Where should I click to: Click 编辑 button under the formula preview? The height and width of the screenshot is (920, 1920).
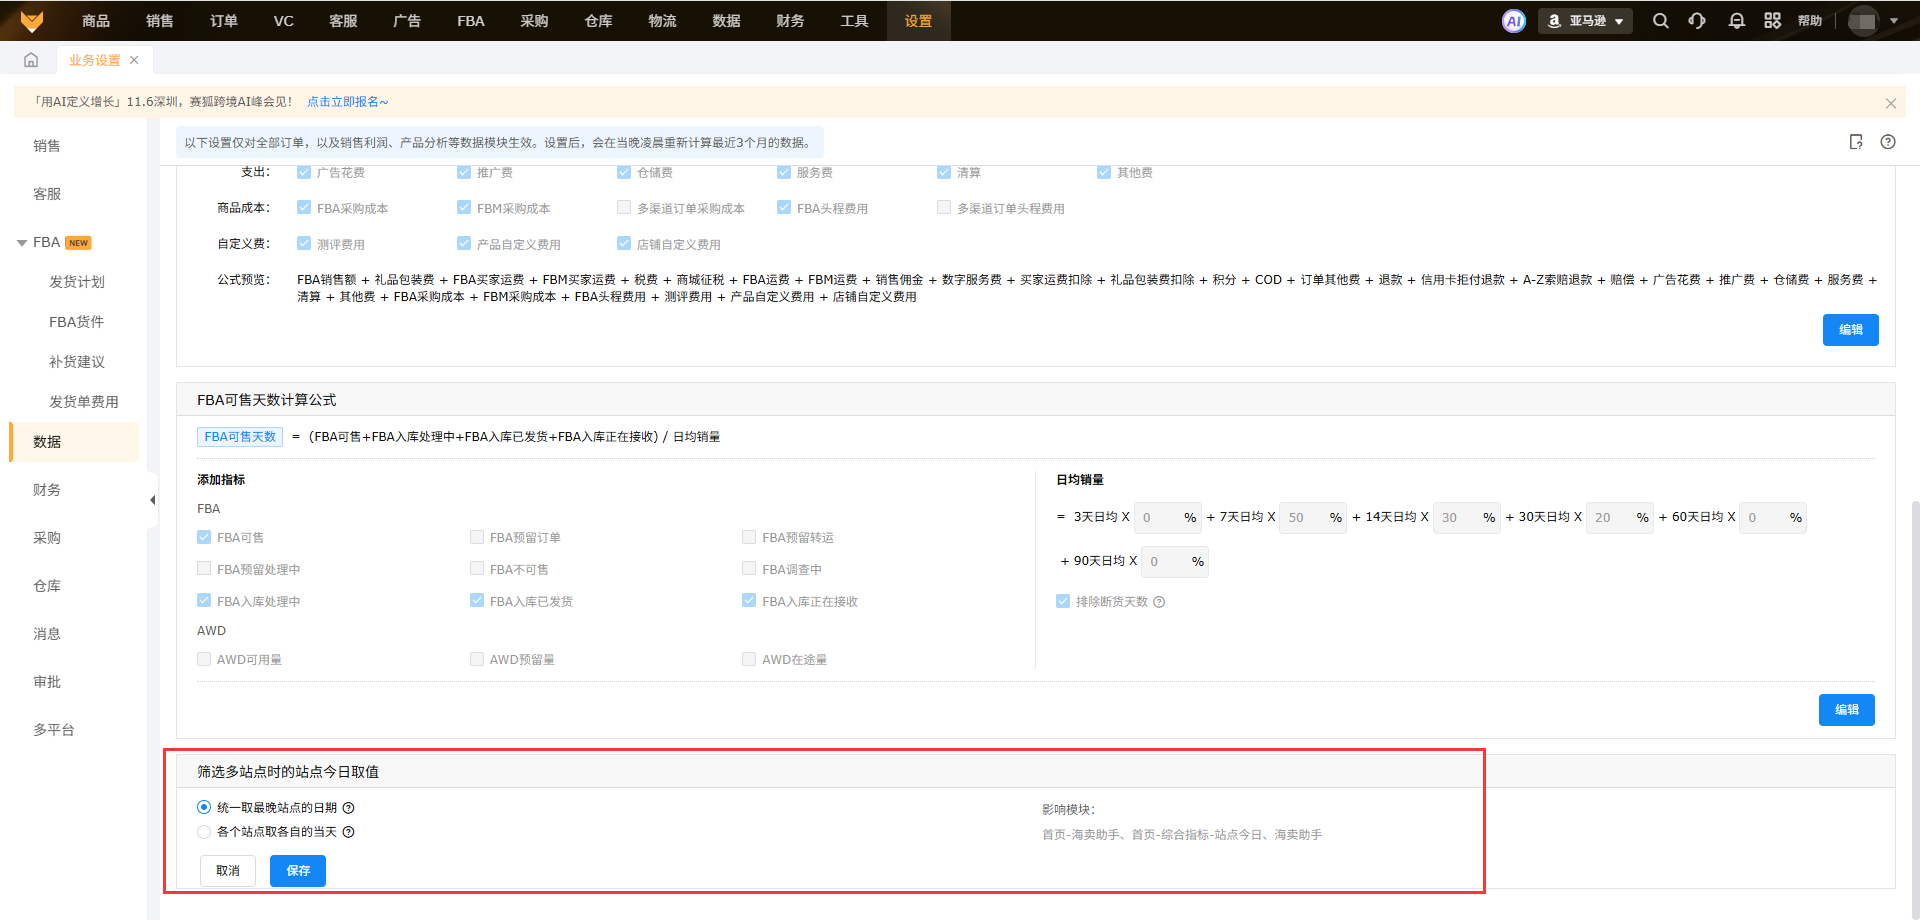tap(1850, 330)
